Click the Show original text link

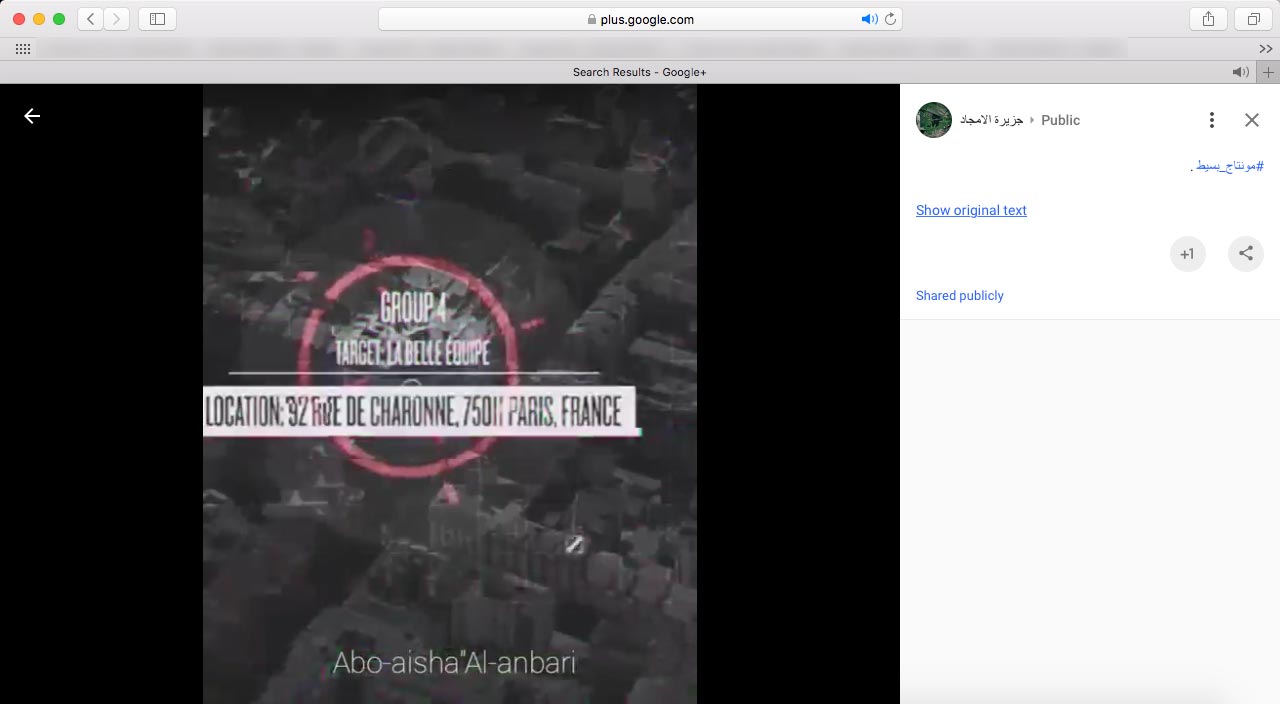point(971,210)
